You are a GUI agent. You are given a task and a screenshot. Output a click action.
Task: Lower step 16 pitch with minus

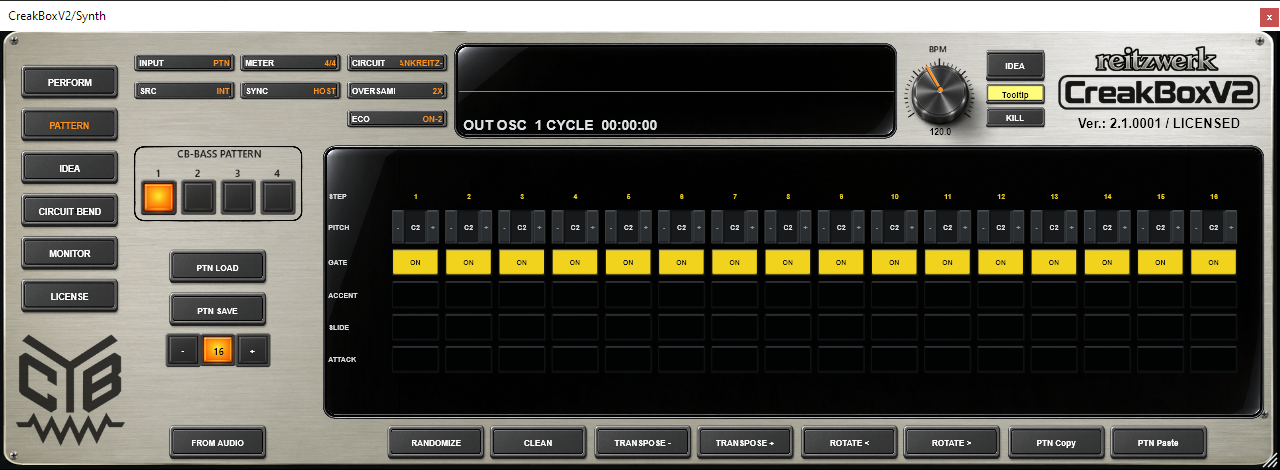click(1197, 227)
